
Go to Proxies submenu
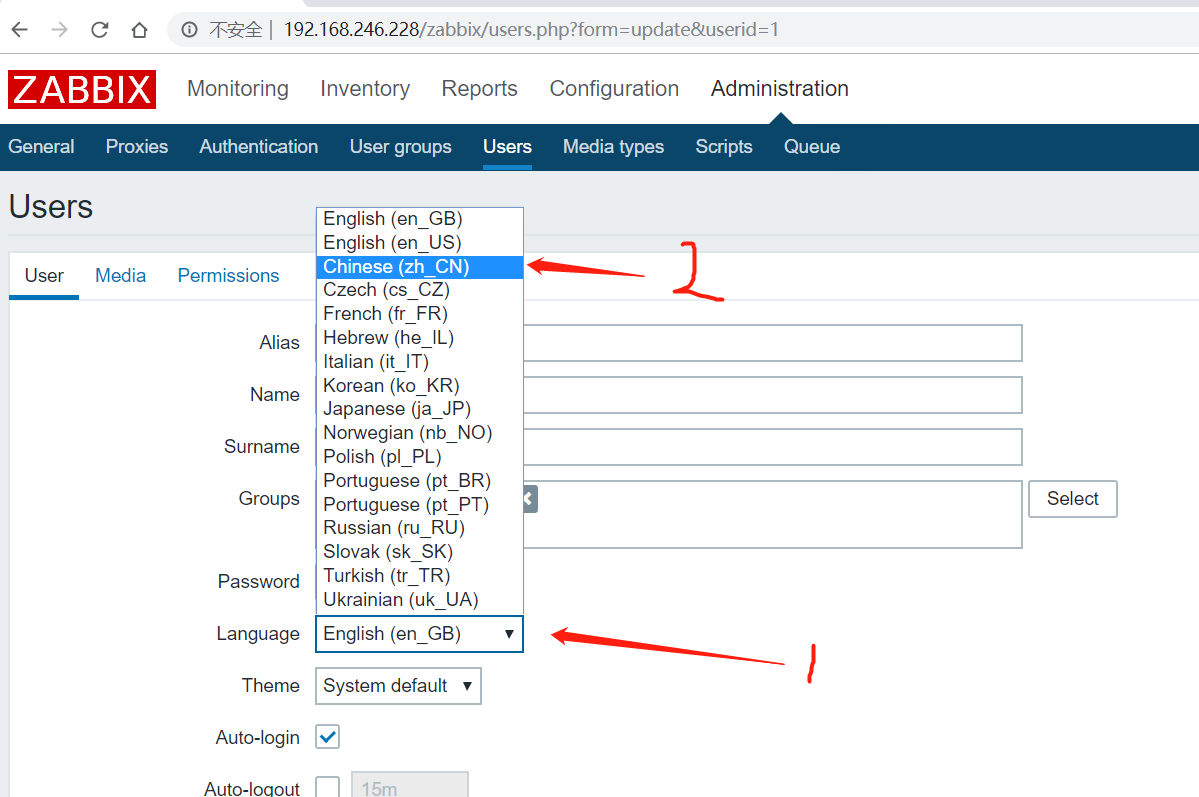[x=137, y=146]
